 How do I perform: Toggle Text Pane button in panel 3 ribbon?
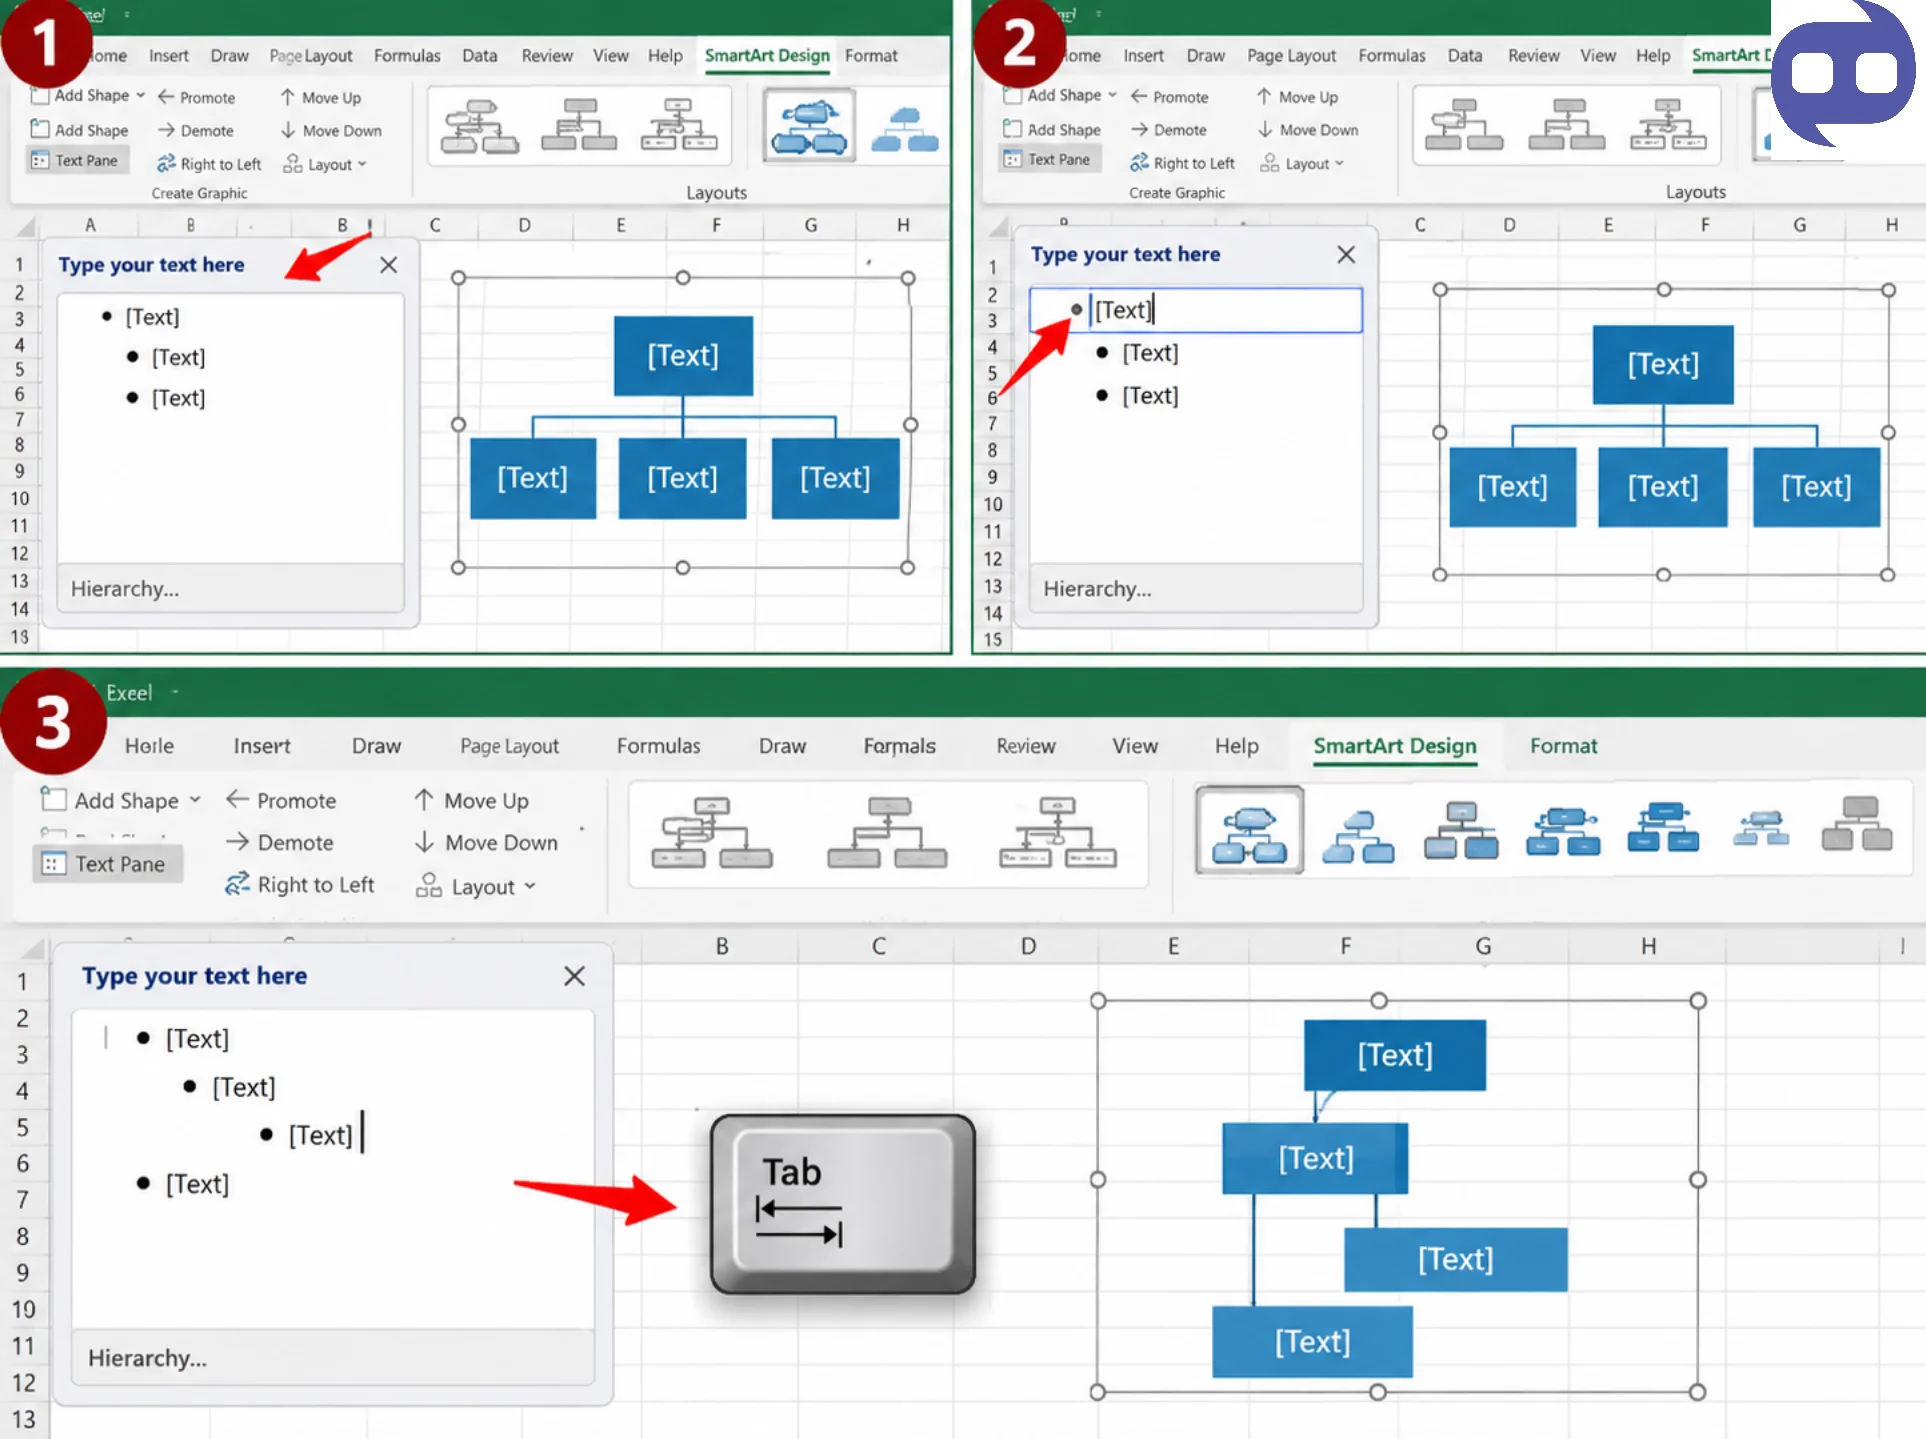tap(108, 864)
